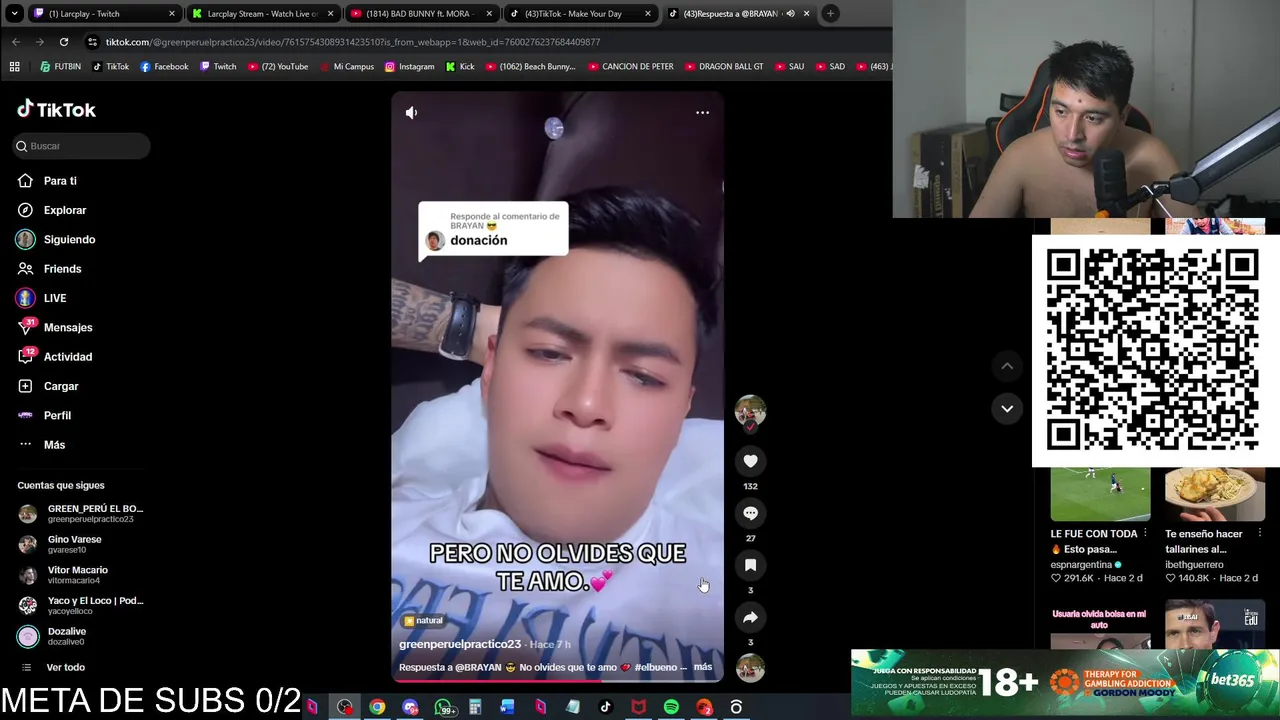The image size is (1280, 720).
Task: Open the DRAGON BALL GT bookmark
Action: (723, 67)
